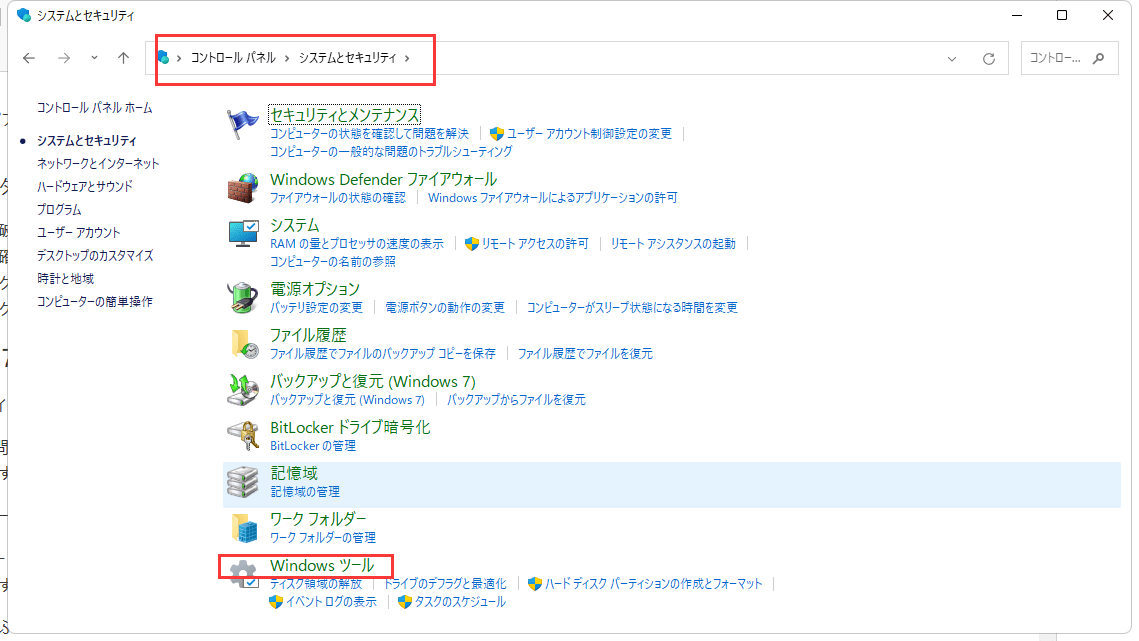Click the shield next to ユーザー アカウント制御設定の変更
Image resolution: width=1139 pixels, height=641 pixels.
(498, 133)
